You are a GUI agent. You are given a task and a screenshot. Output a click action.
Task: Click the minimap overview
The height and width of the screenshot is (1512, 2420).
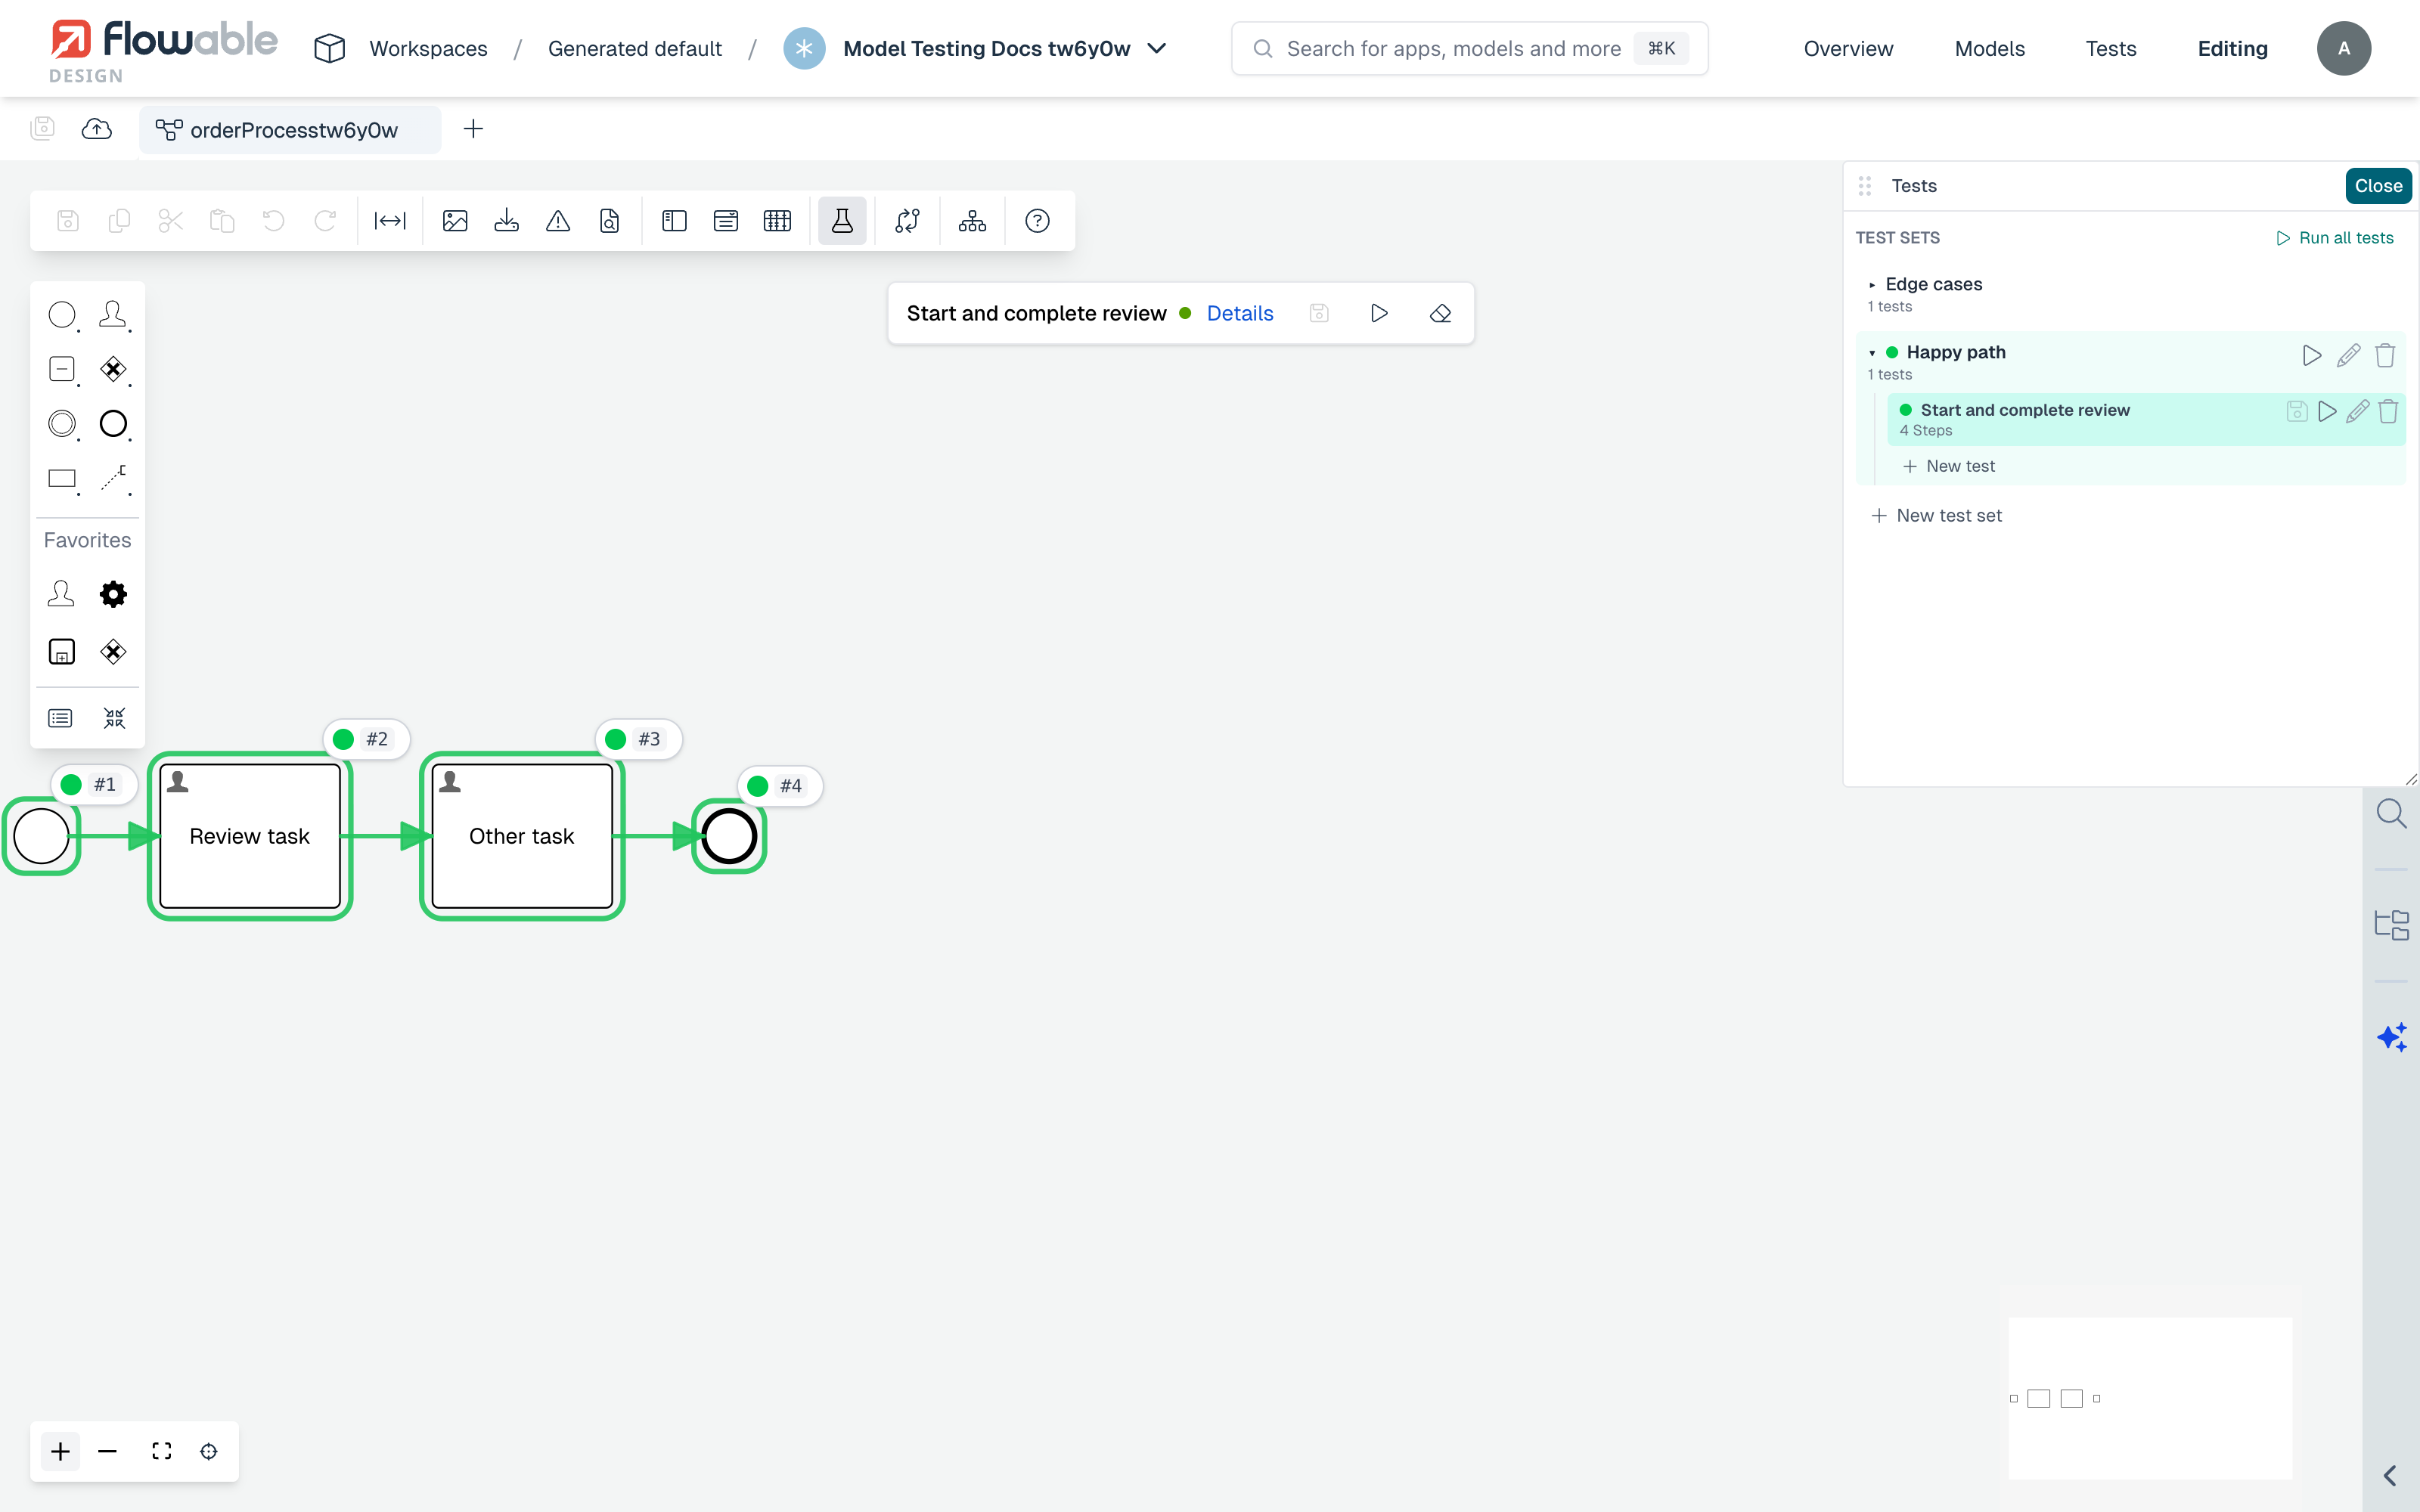point(2150,1398)
